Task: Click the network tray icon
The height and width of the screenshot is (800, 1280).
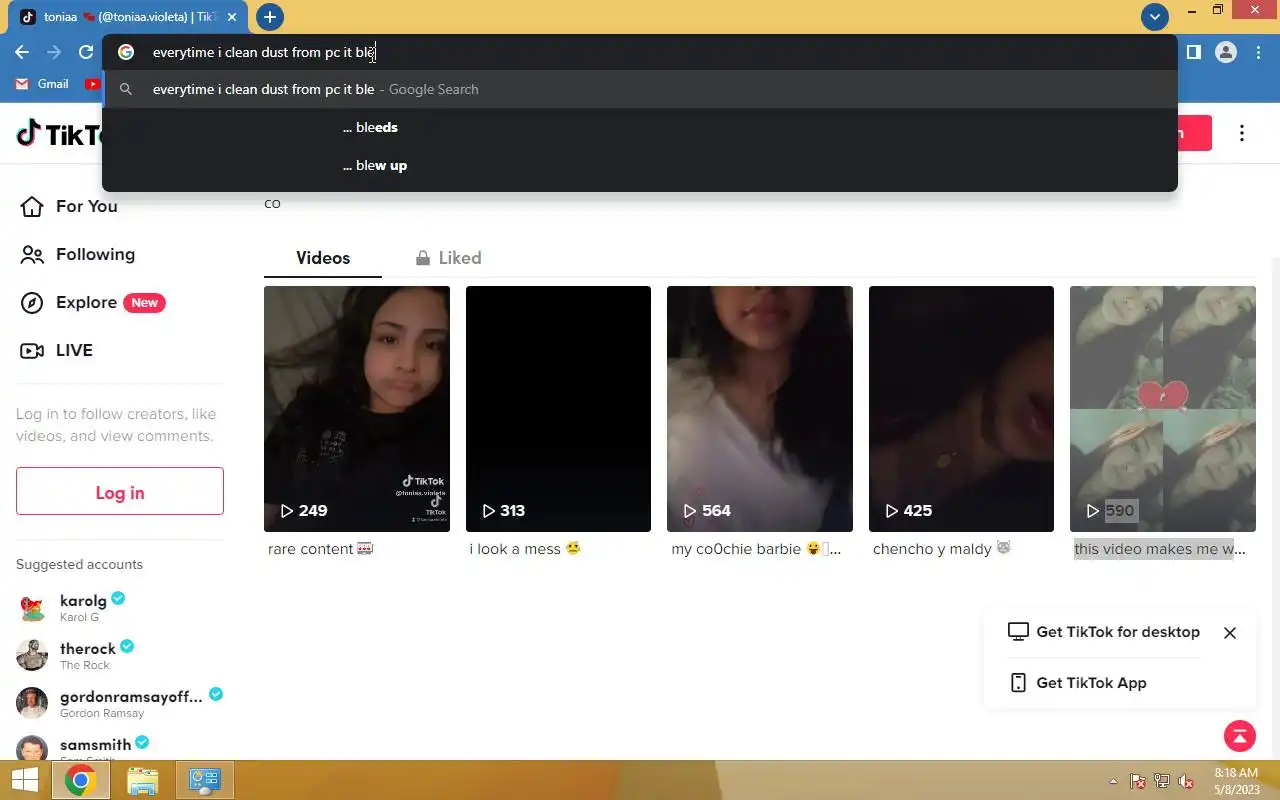Action: click(1162, 781)
